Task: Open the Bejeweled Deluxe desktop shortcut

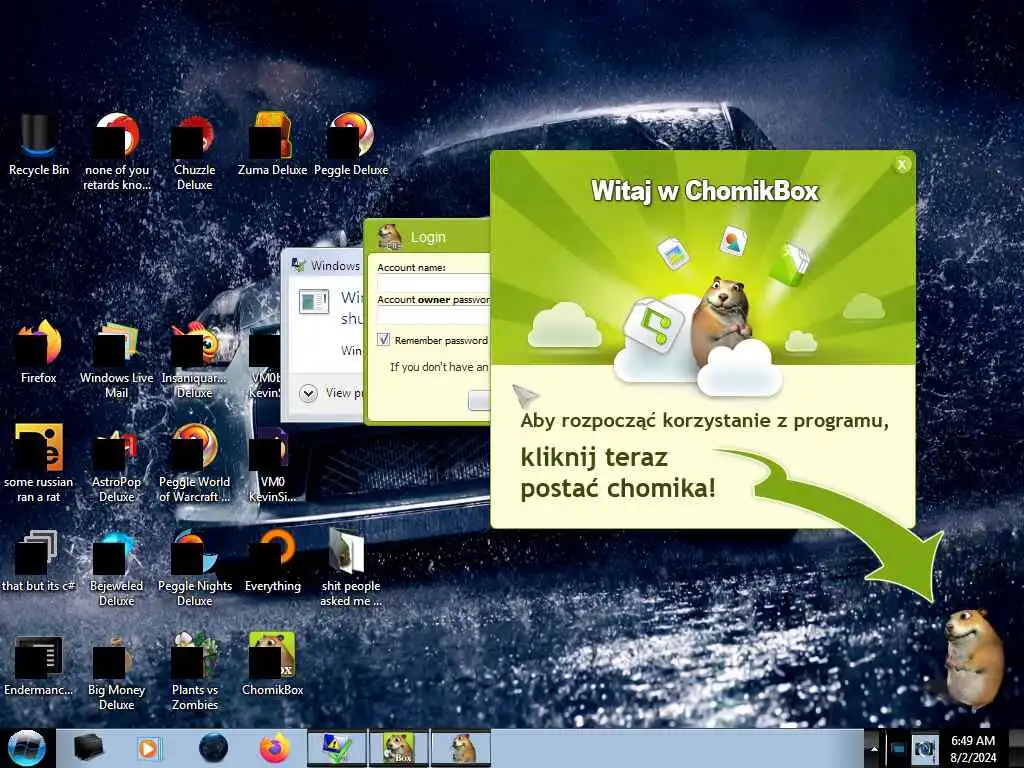Action: [x=116, y=568]
